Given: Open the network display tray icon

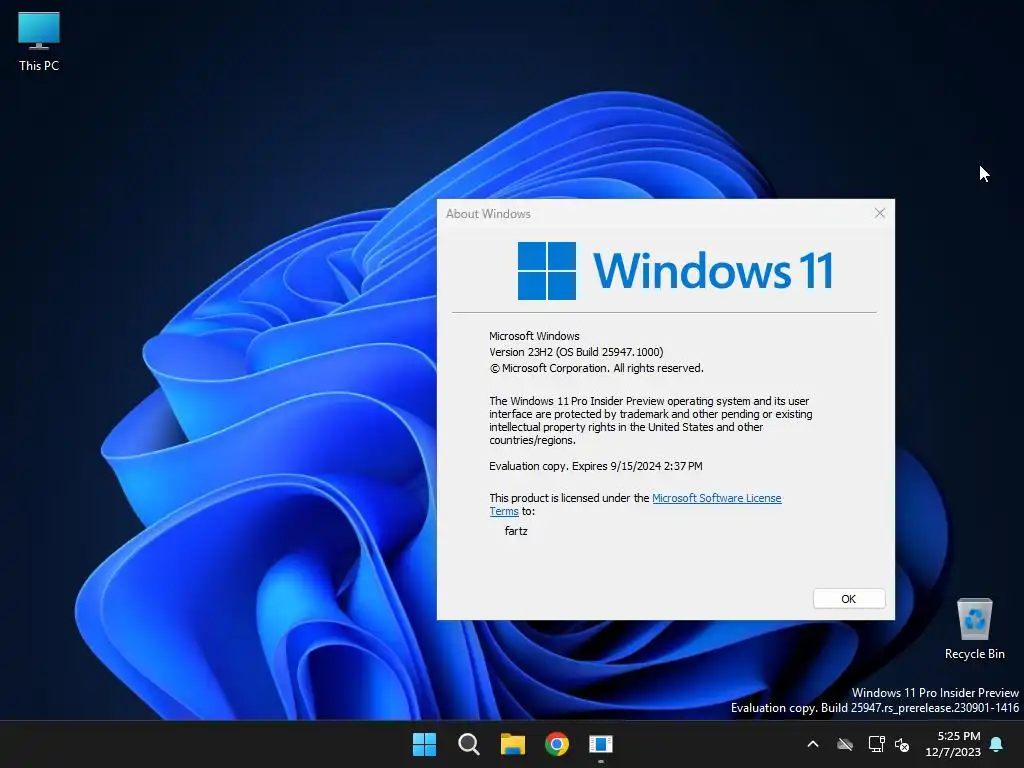Looking at the screenshot, I should [876, 744].
